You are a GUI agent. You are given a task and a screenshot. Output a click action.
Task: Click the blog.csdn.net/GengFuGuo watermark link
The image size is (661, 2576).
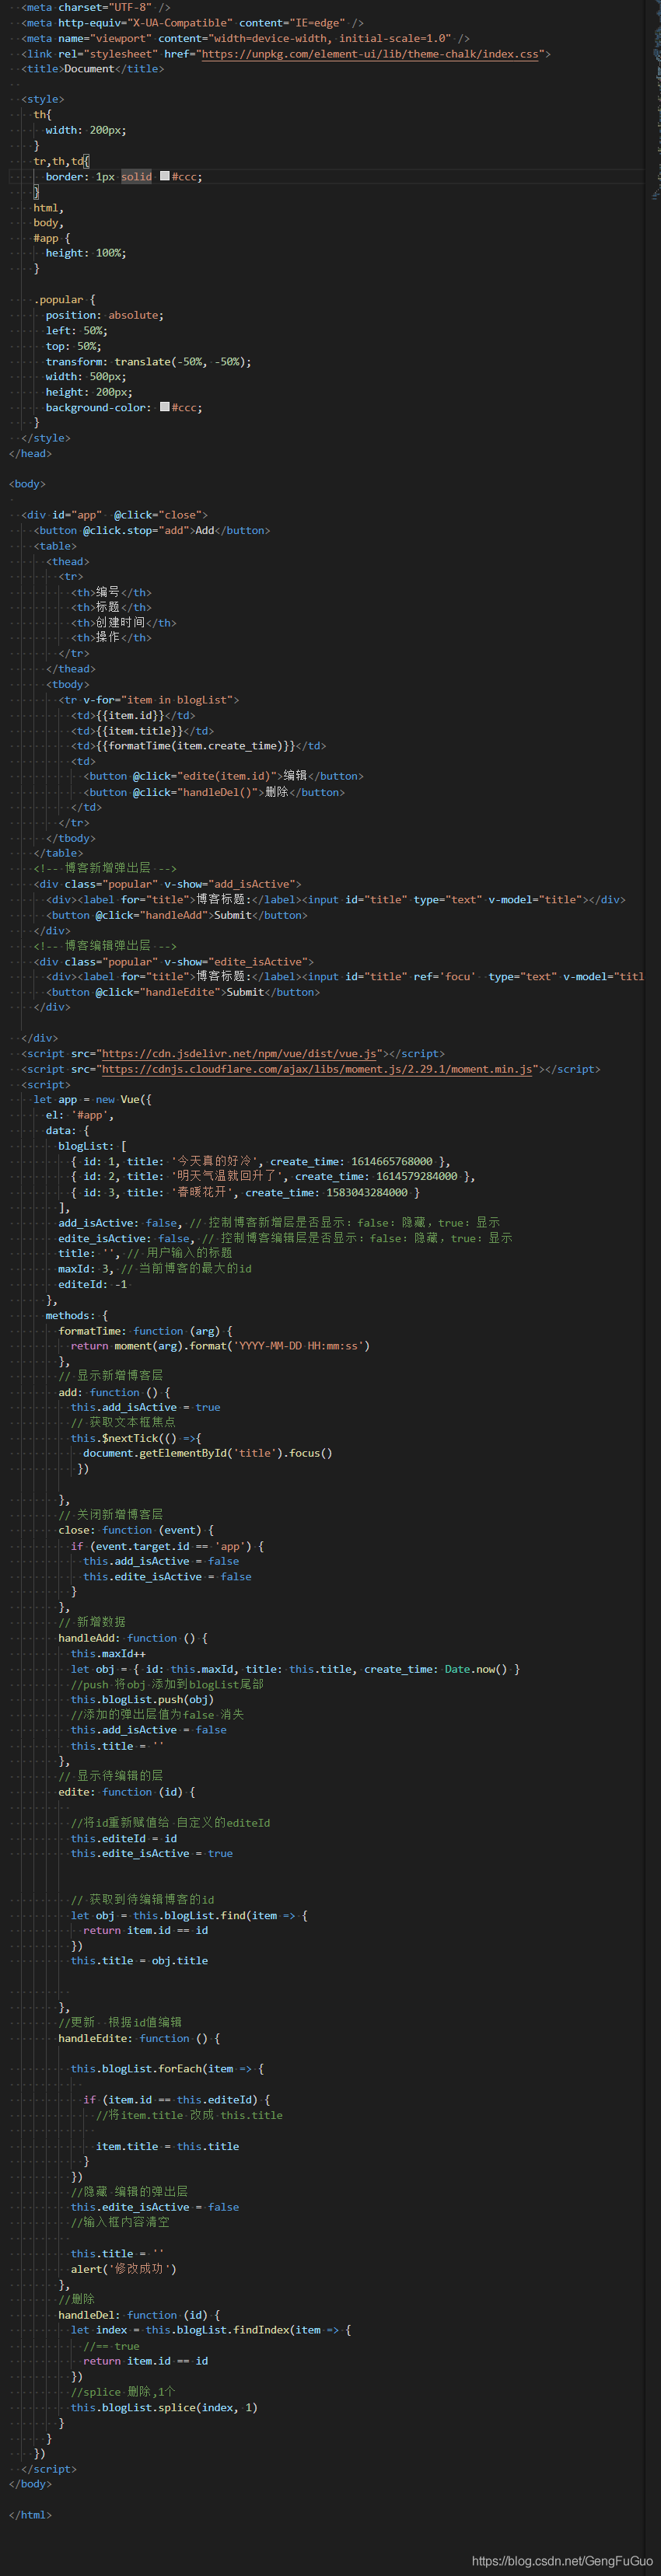(x=562, y=2560)
